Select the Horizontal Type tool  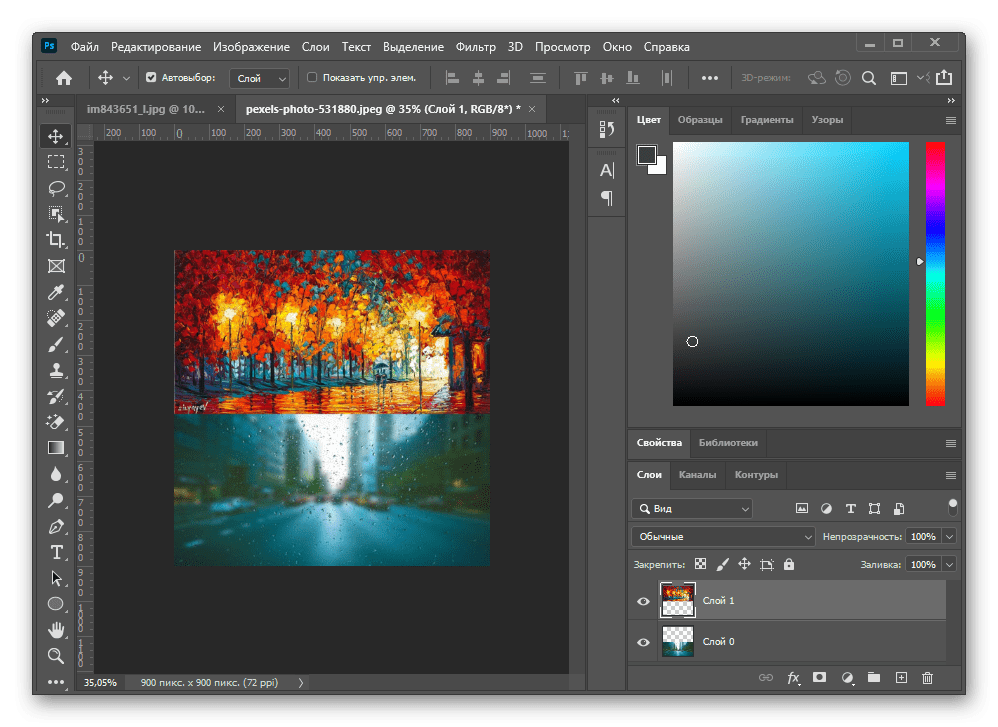[x=56, y=552]
